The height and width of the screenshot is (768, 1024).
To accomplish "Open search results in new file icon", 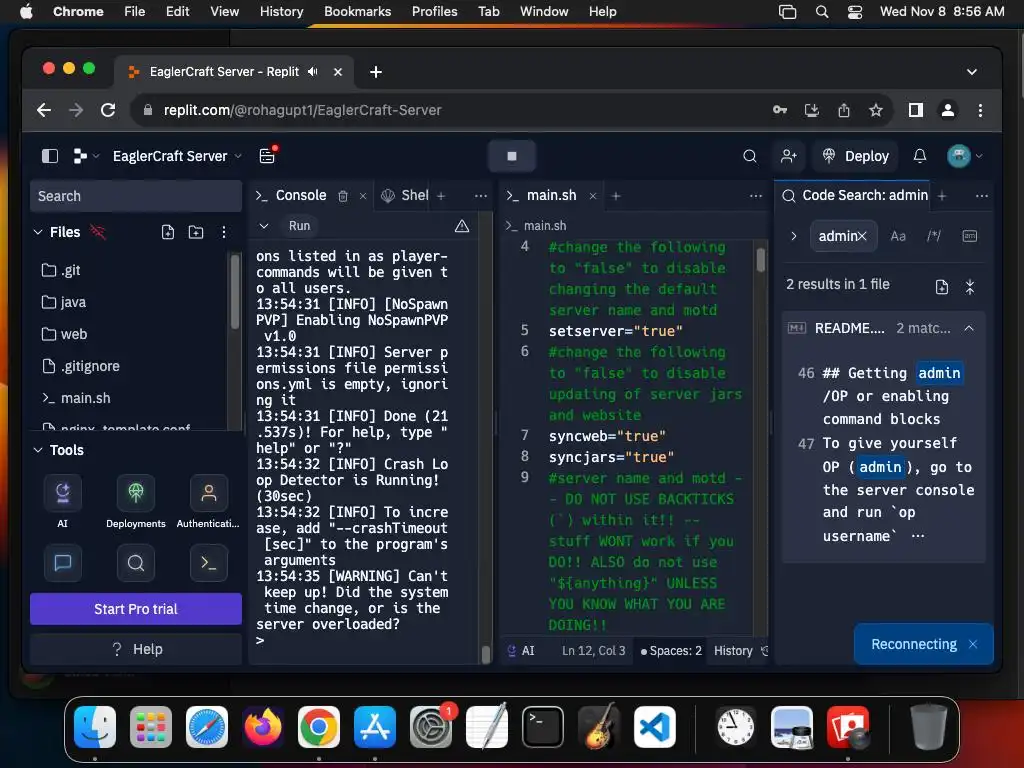I will (942, 287).
